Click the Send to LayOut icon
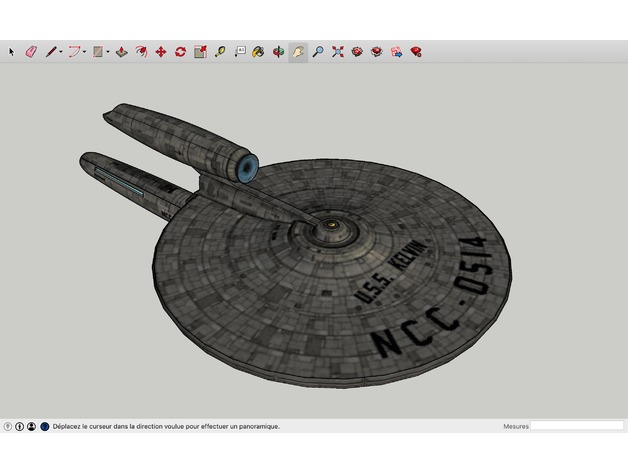Image resolution: width=628 pixels, height=472 pixels. pyautogui.click(x=397, y=52)
